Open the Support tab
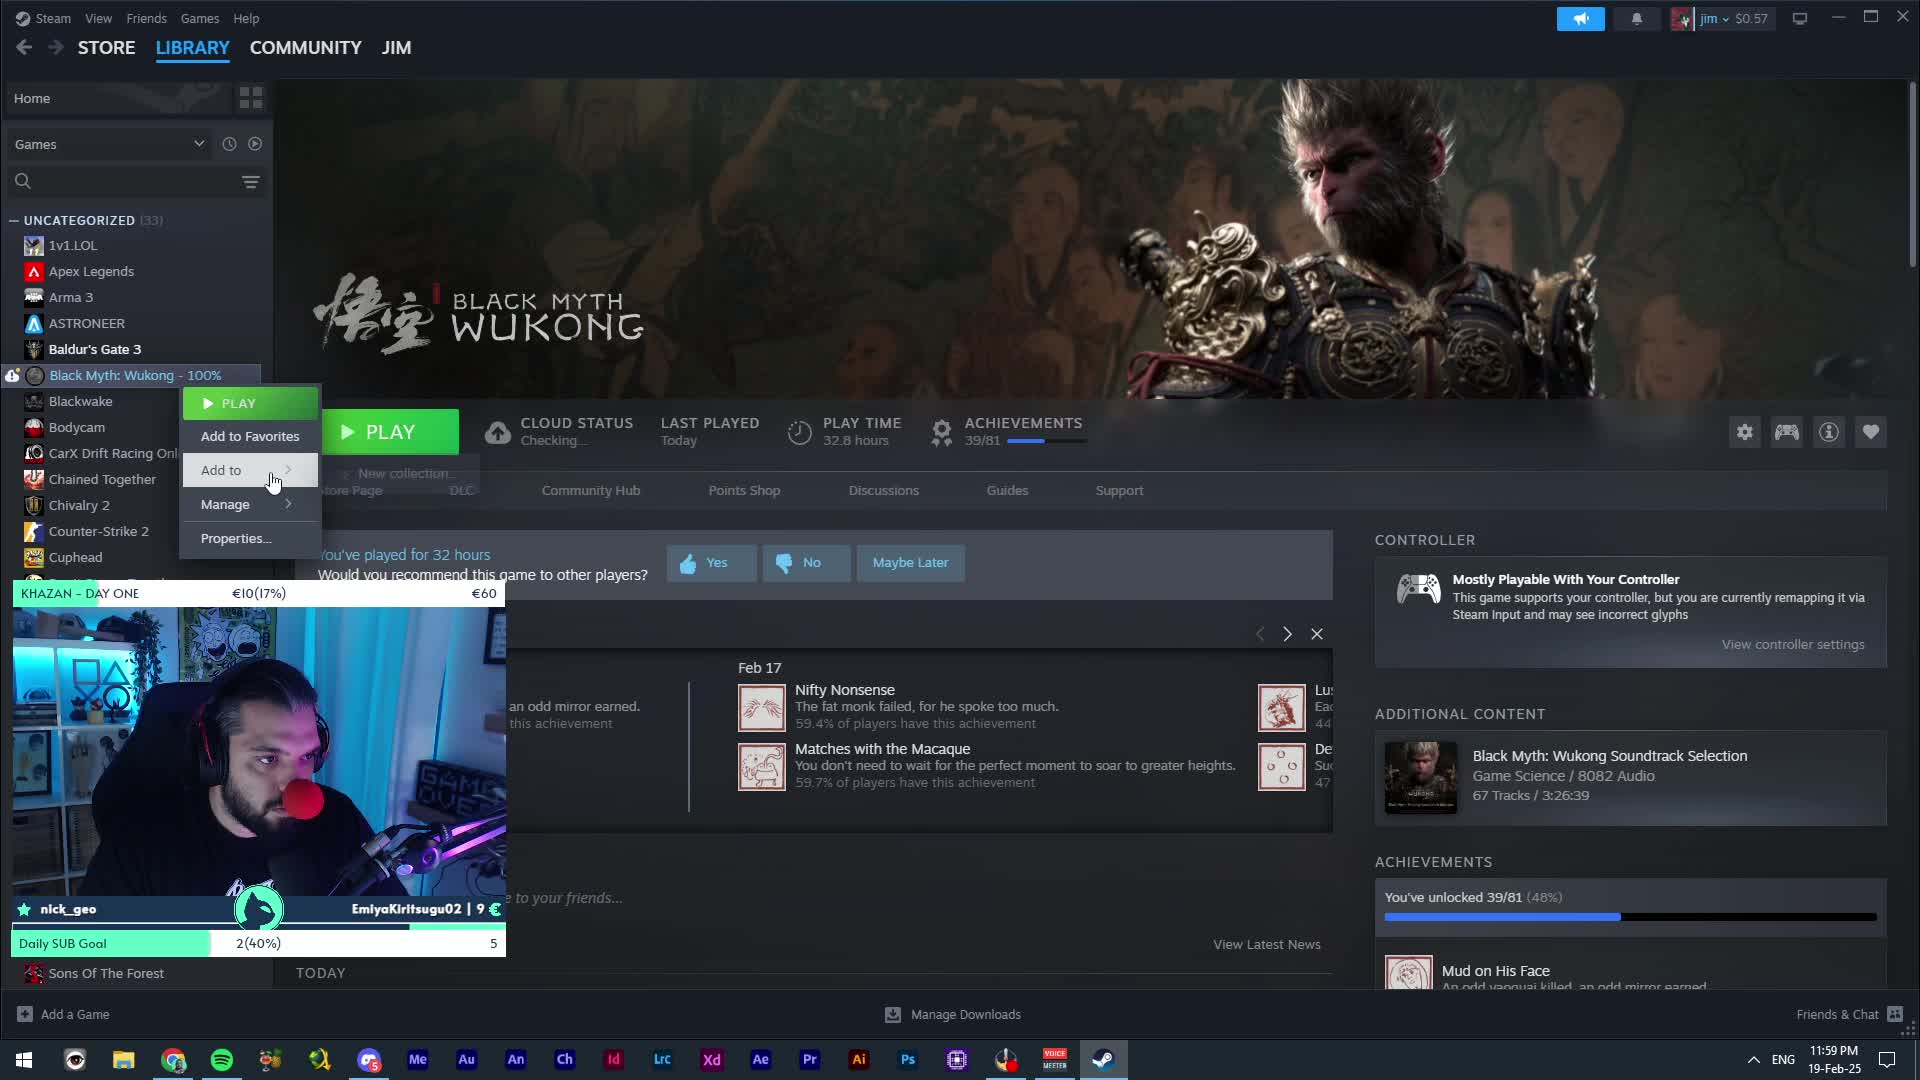1920x1080 pixels. coord(1119,490)
